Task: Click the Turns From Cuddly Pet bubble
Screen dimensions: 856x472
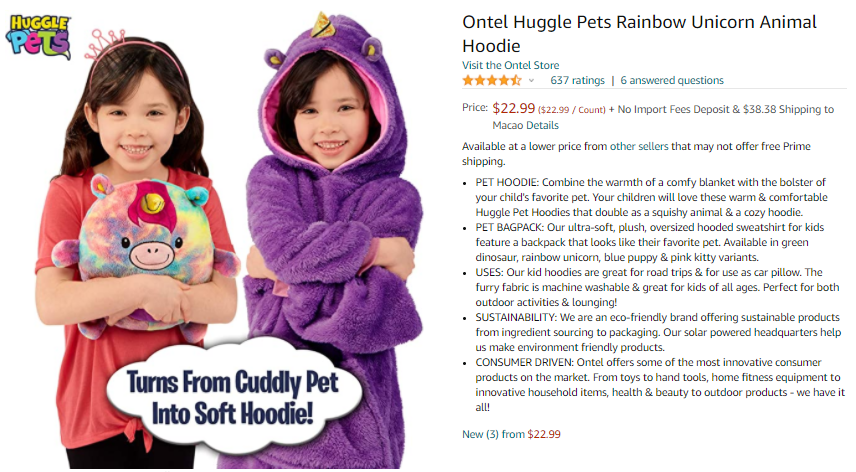Action: coord(233,397)
